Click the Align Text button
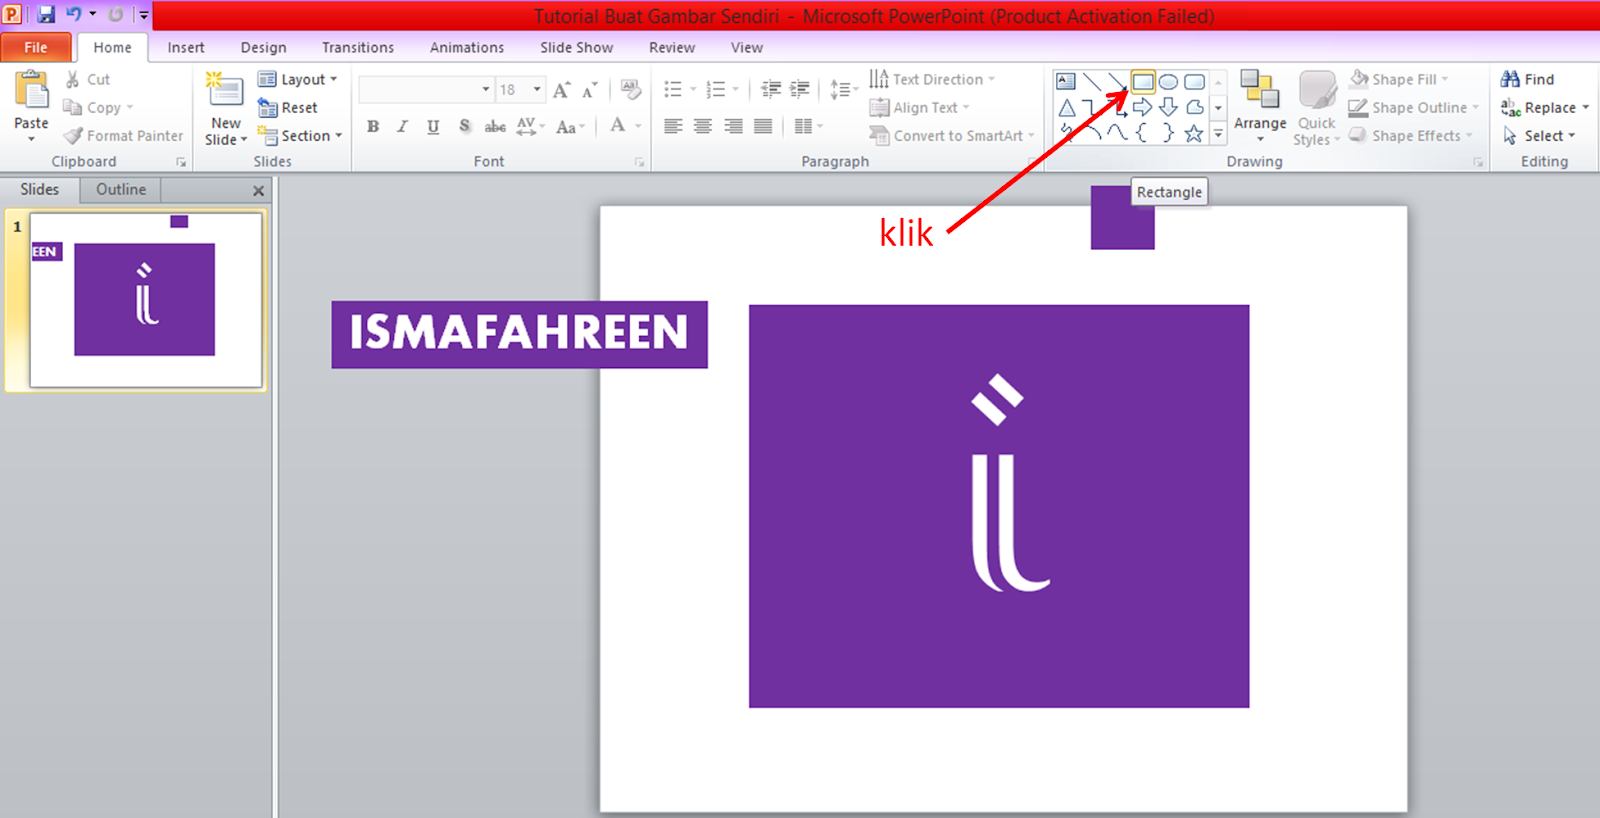This screenshot has height=818, width=1600. pyautogui.click(x=919, y=107)
